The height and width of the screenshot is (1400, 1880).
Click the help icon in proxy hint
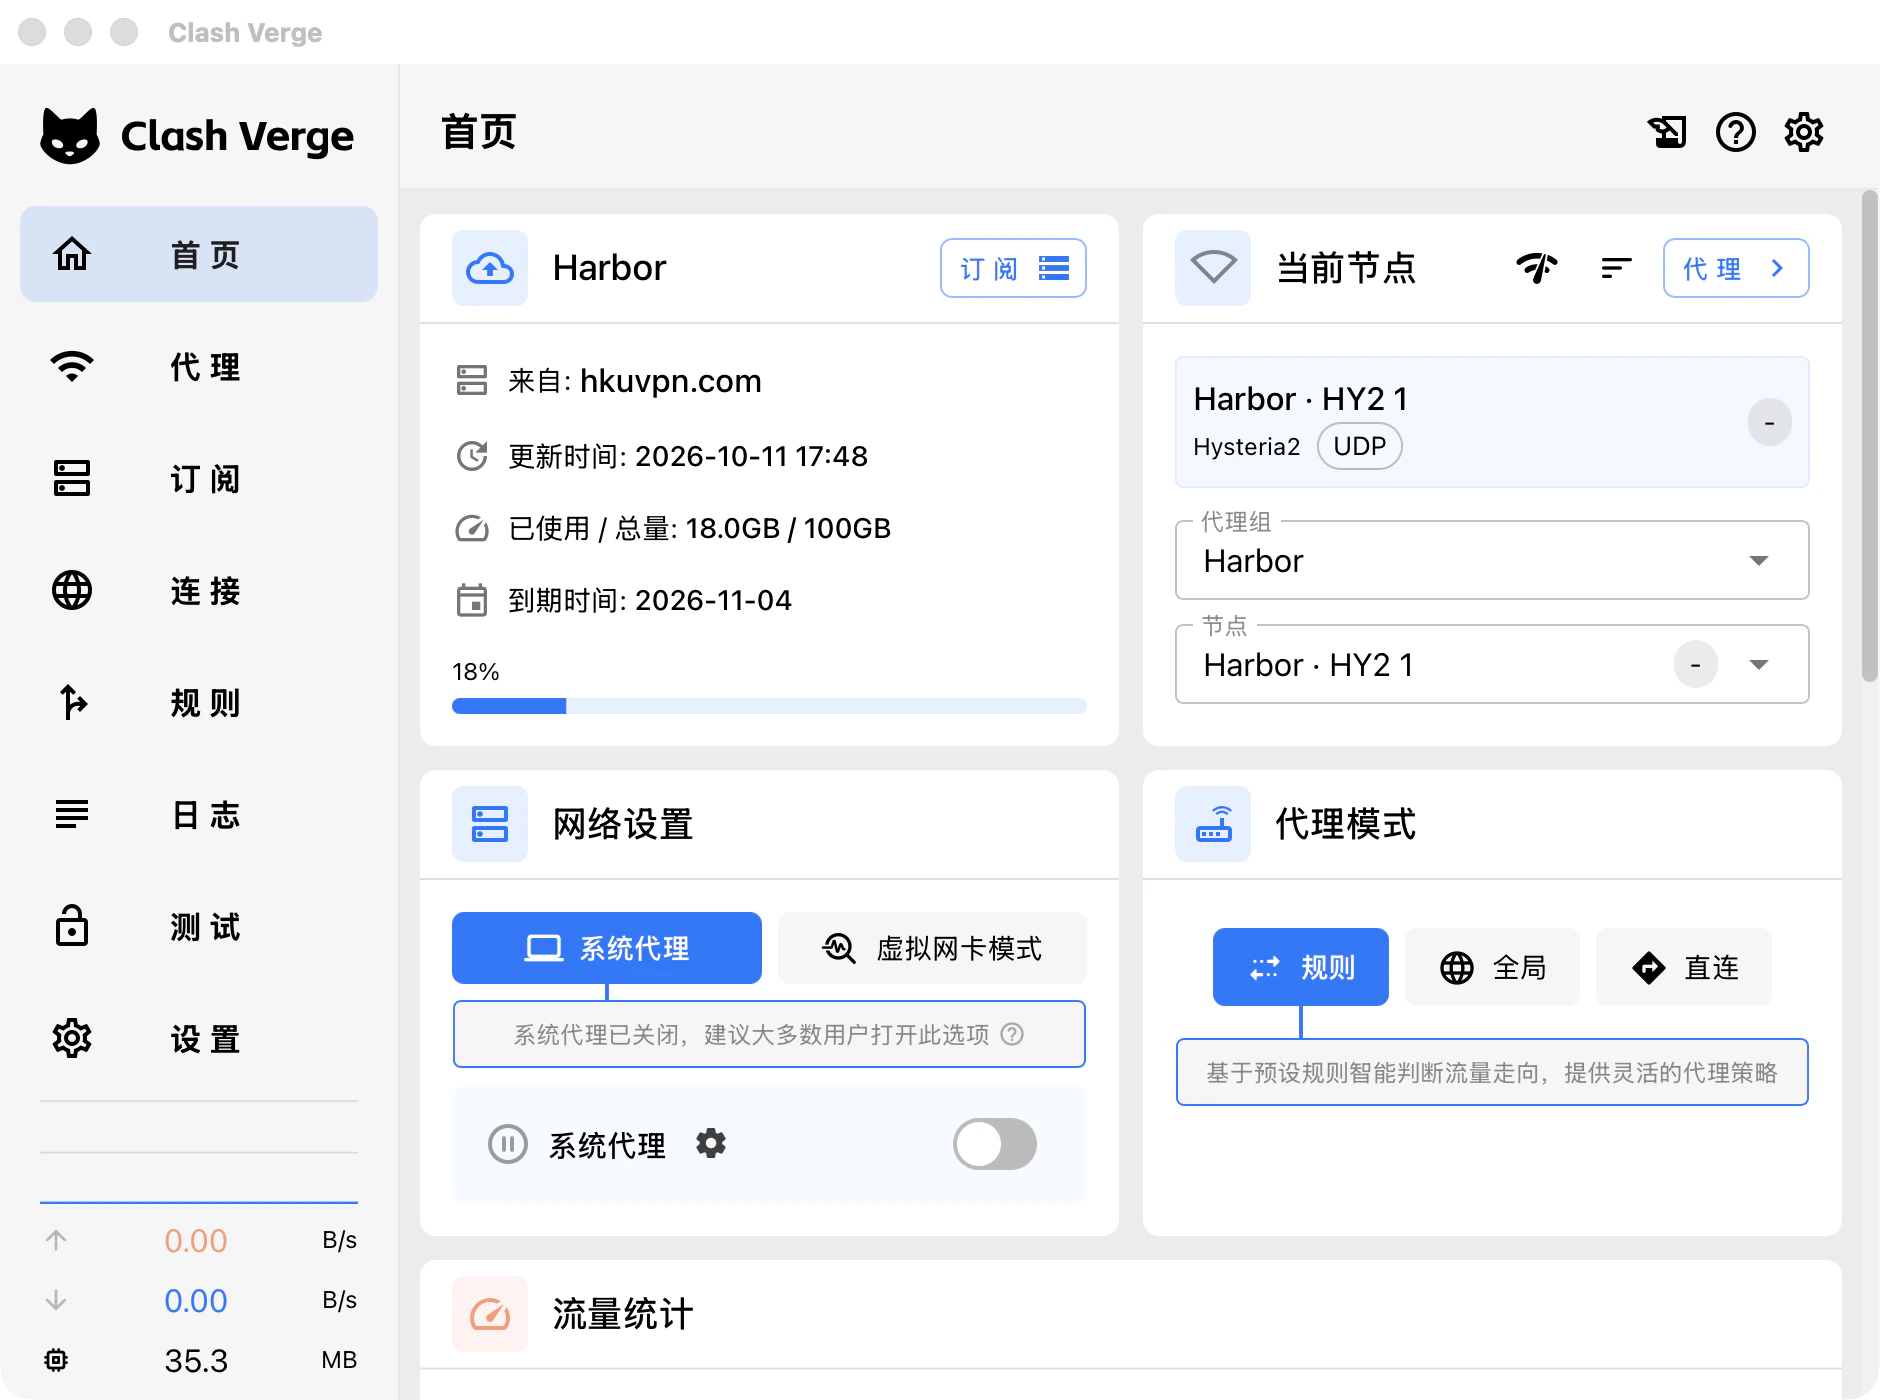[1012, 1034]
